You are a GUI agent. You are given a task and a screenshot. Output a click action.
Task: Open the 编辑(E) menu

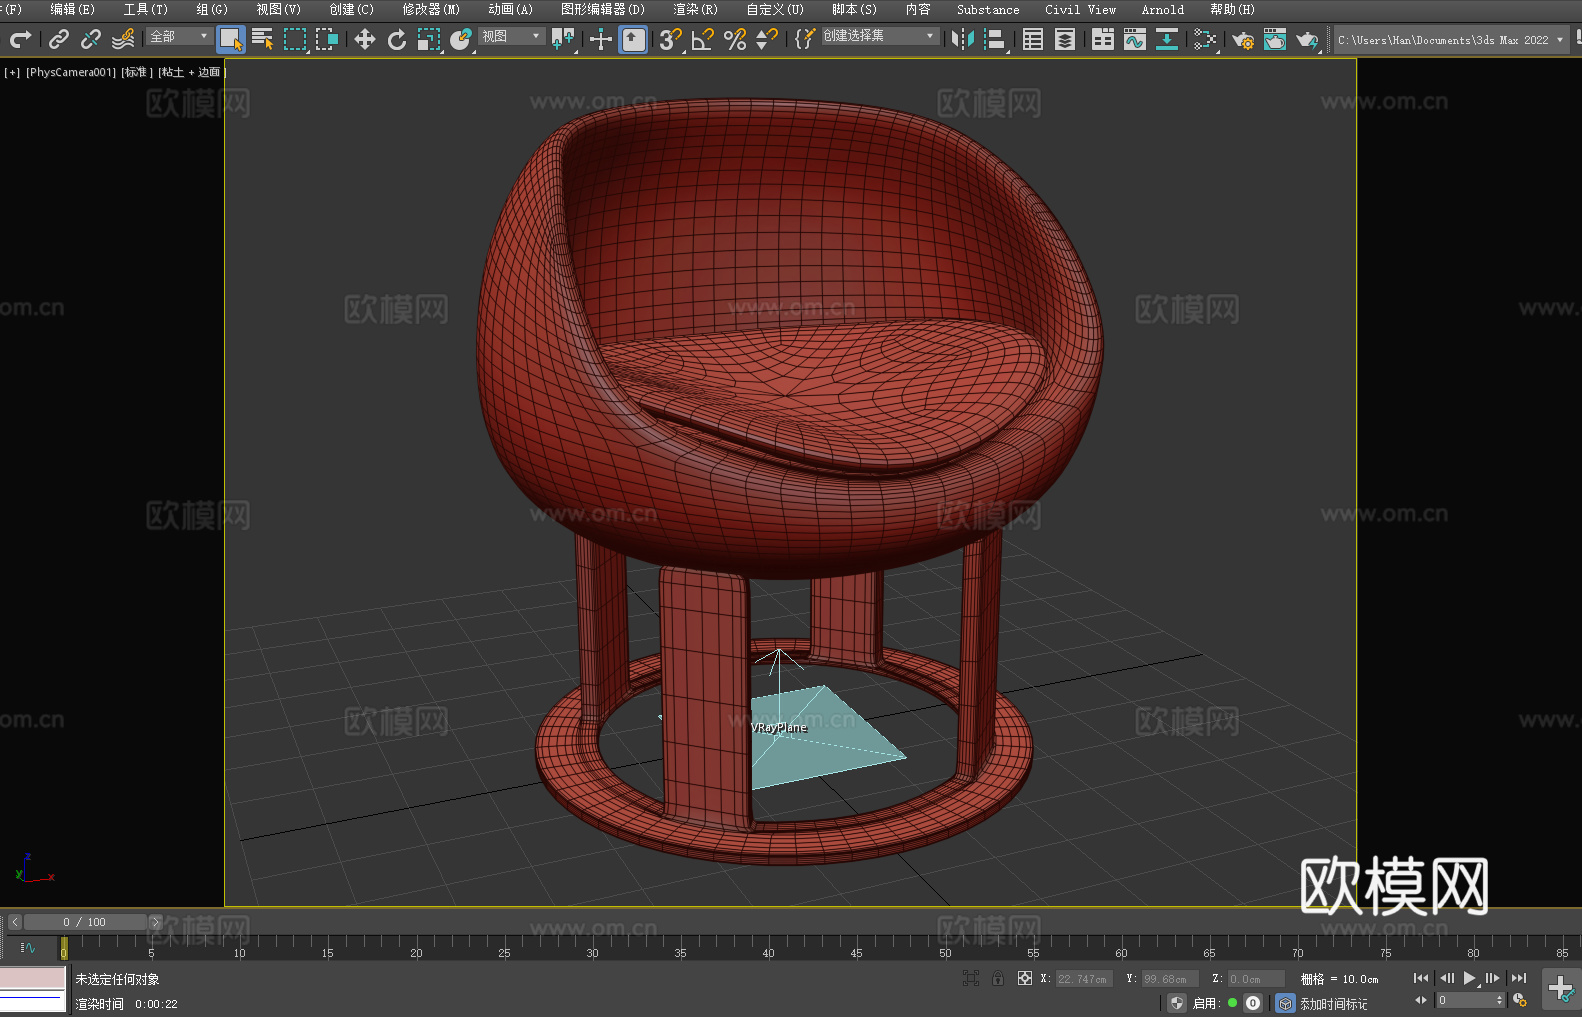72,9
